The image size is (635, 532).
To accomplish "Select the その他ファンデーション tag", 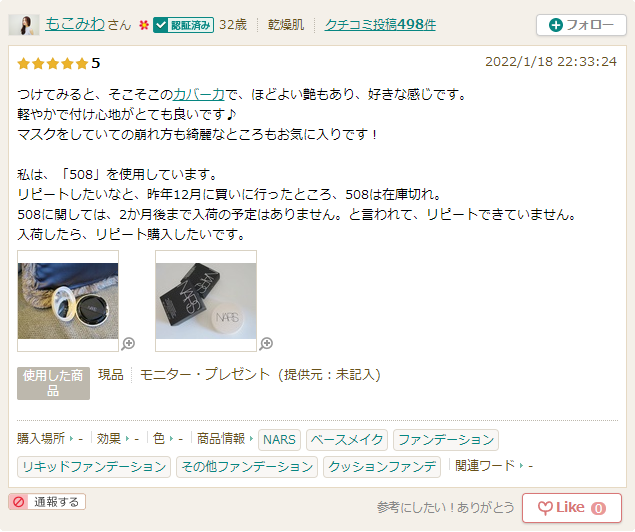I will (247, 467).
